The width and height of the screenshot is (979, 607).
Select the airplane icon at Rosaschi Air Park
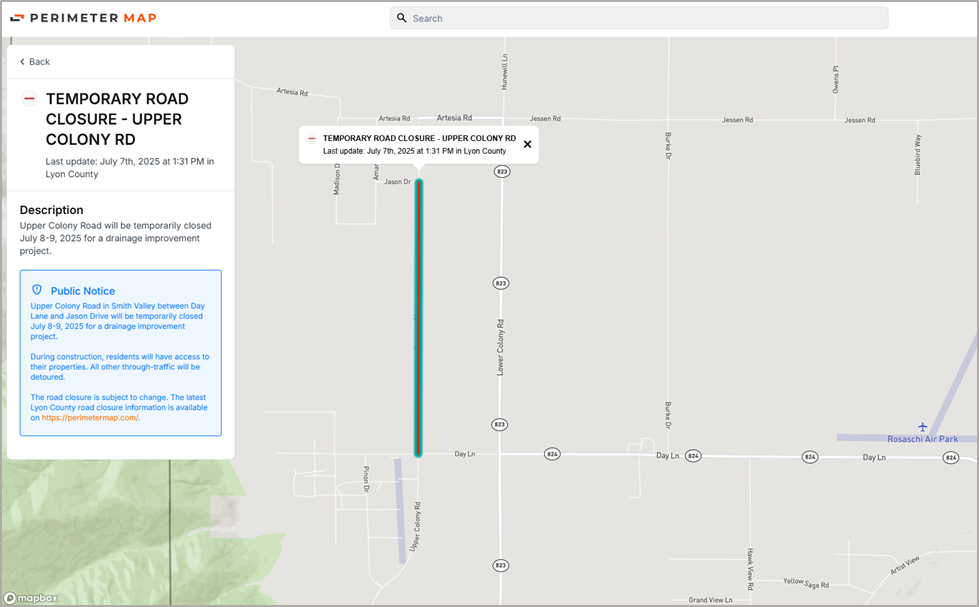(x=922, y=425)
